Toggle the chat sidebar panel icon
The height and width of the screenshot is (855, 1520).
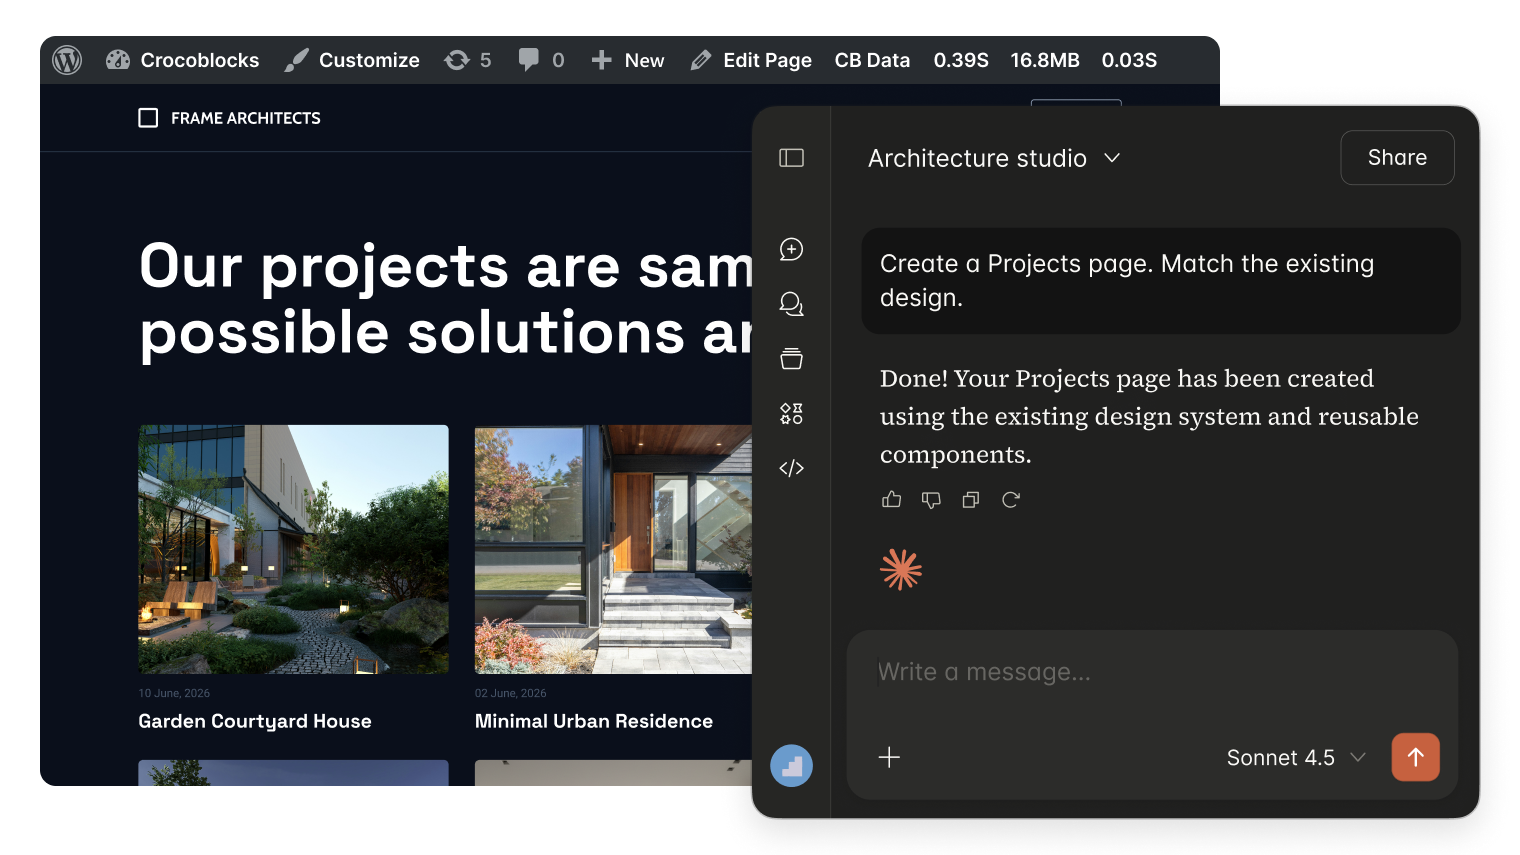[791, 158]
